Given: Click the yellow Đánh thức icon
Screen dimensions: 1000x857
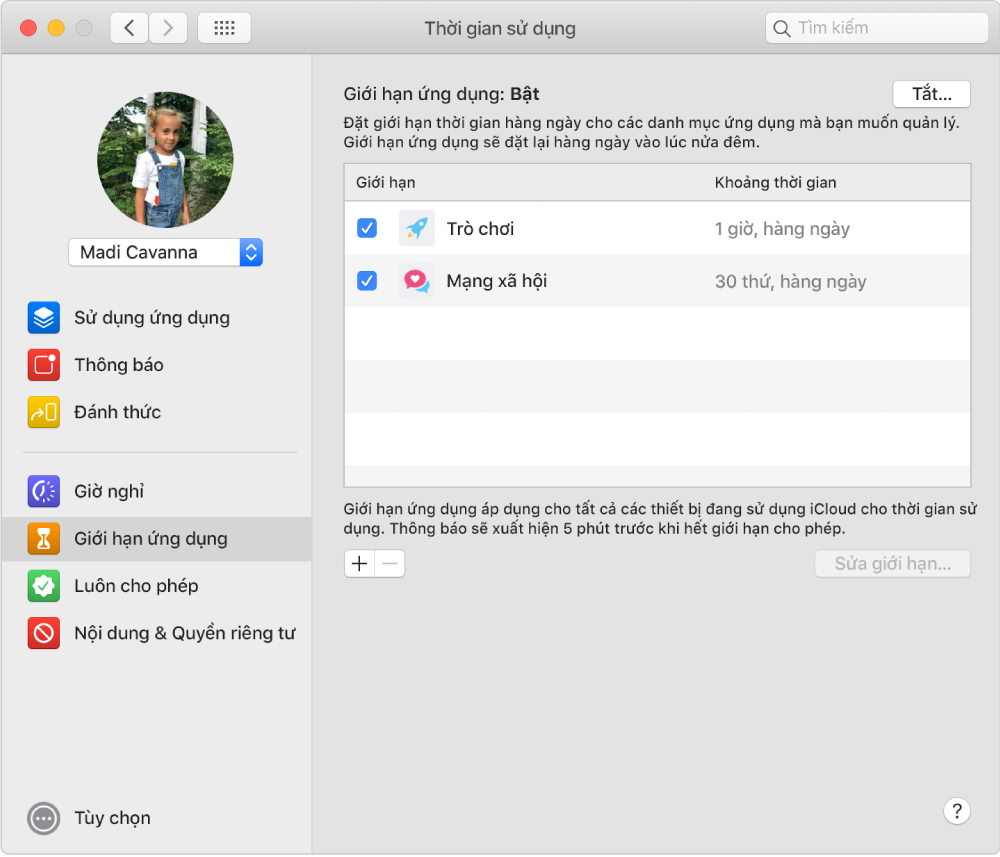Looking at the screenshot, I should [x=43, y=412].
